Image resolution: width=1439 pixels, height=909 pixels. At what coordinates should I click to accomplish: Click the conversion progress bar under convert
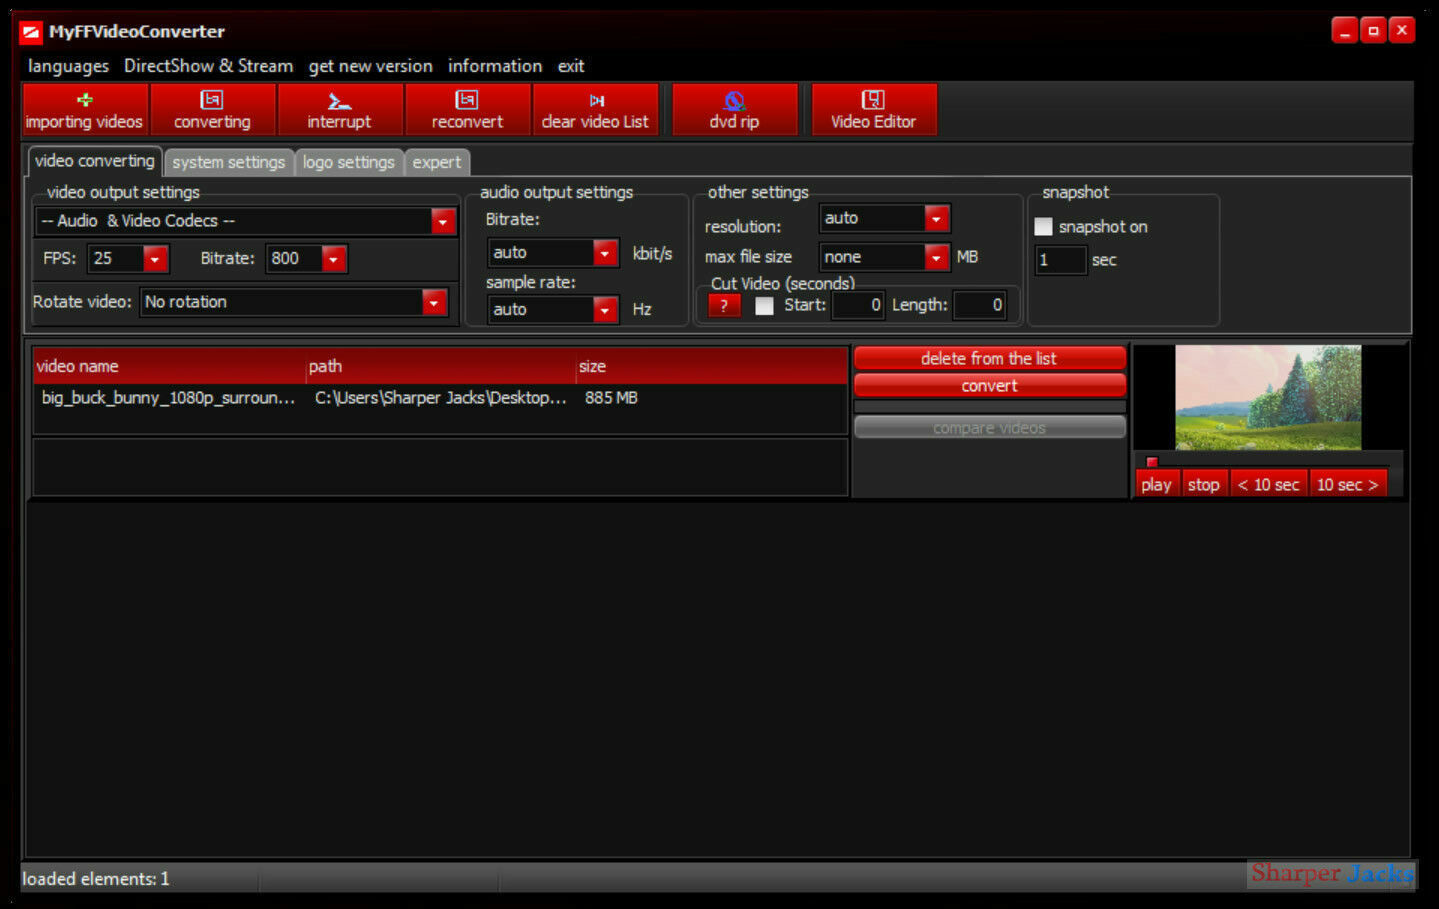coord(990,407)
